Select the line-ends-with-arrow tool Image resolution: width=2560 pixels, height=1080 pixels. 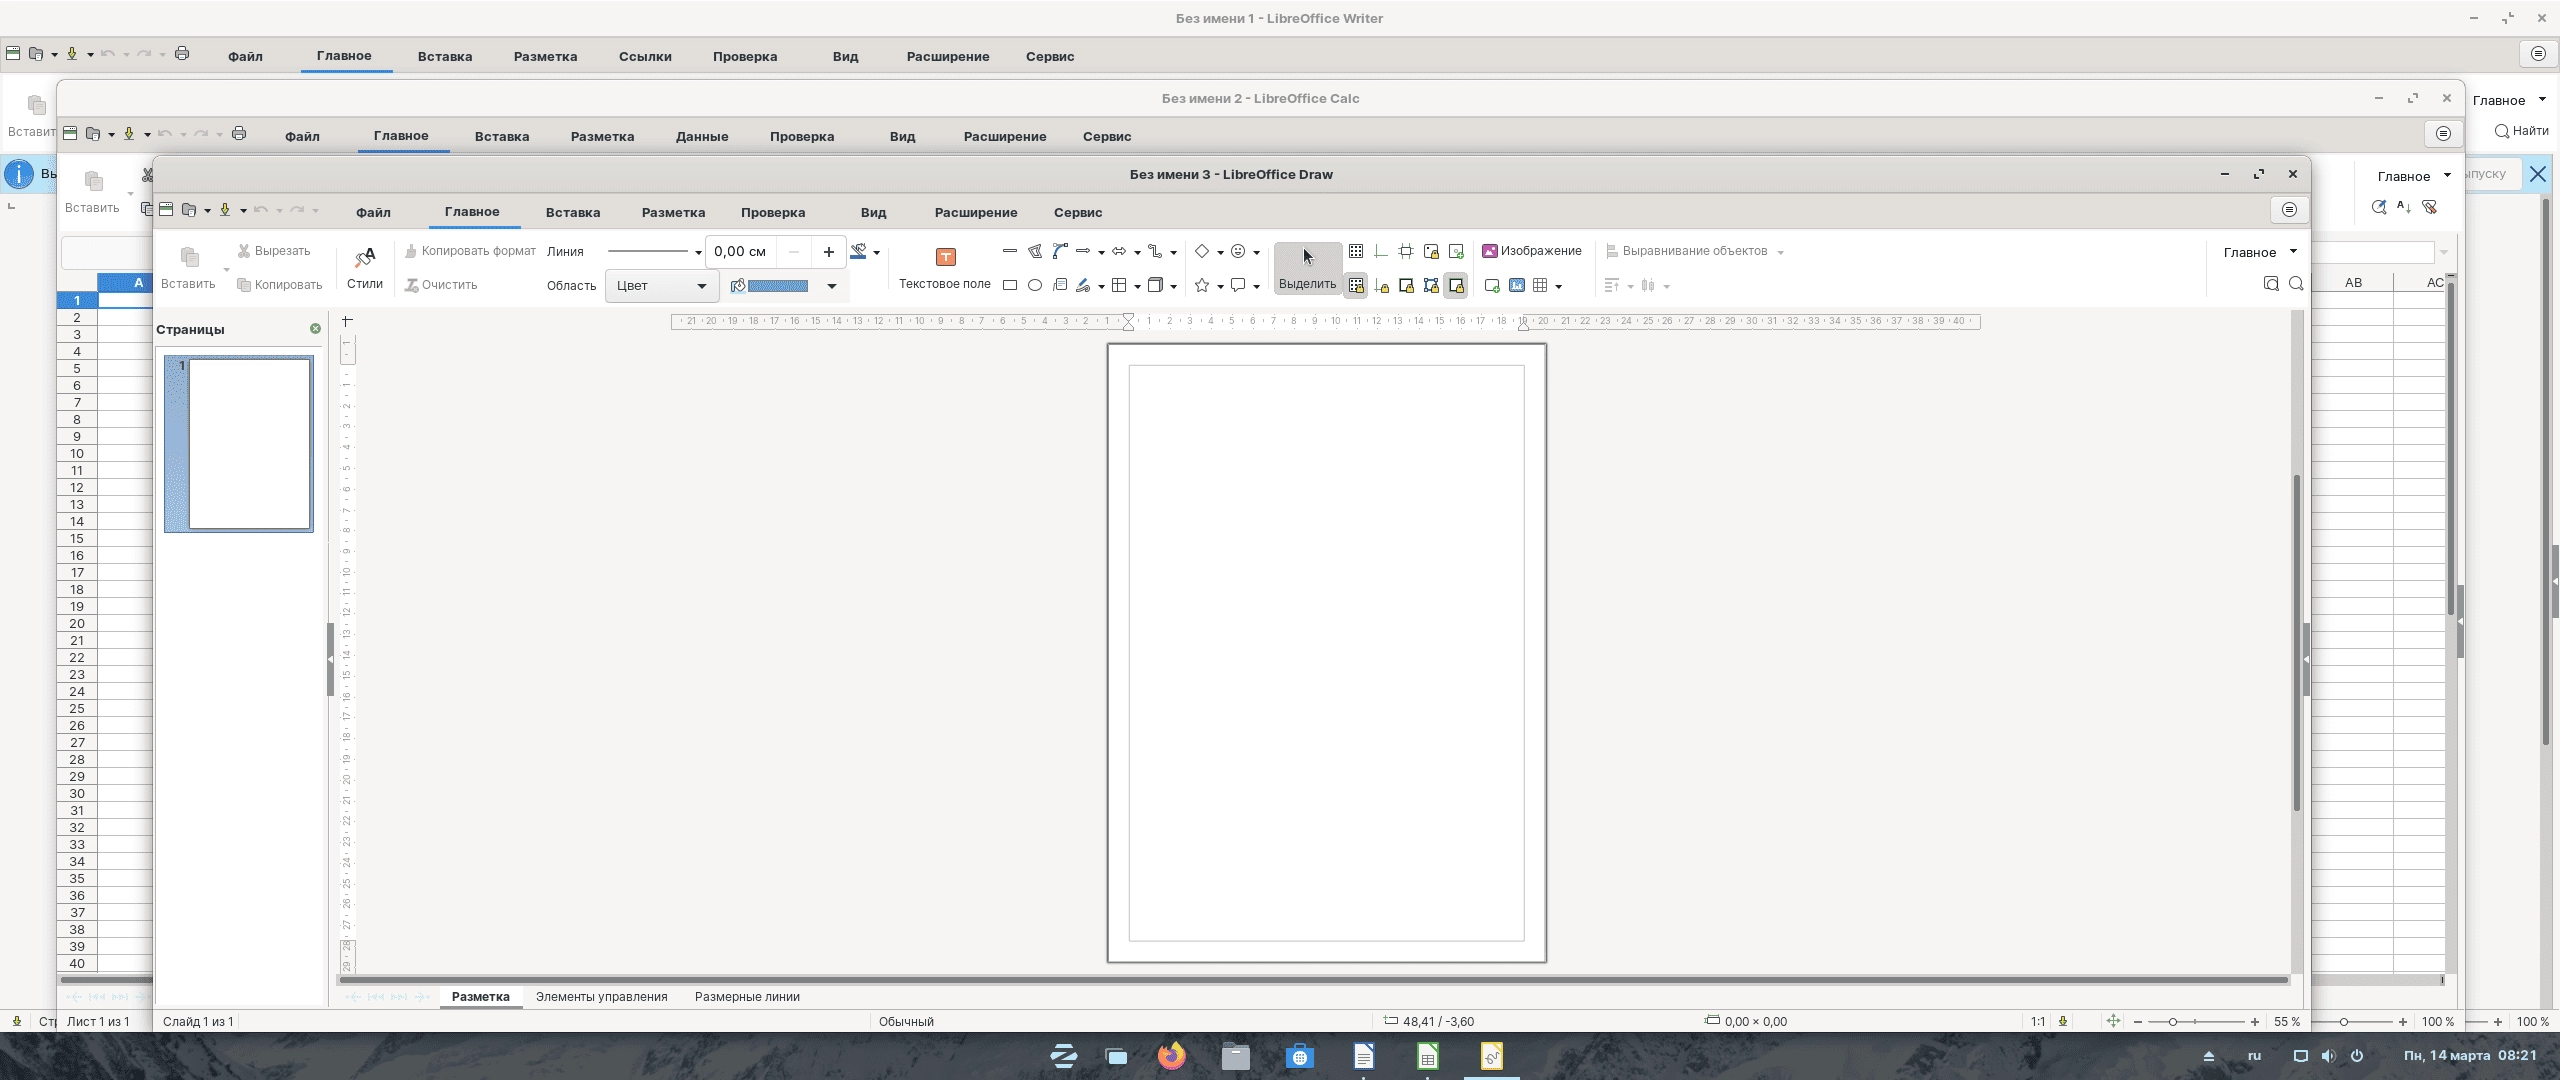click(x=1083, y=251)
